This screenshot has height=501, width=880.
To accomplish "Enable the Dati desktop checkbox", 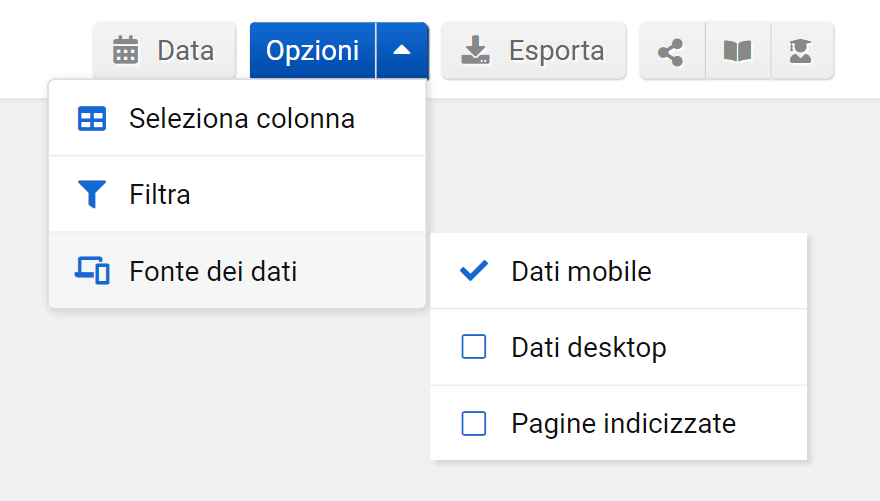I will pyautogui.click(x=474, y=347).
